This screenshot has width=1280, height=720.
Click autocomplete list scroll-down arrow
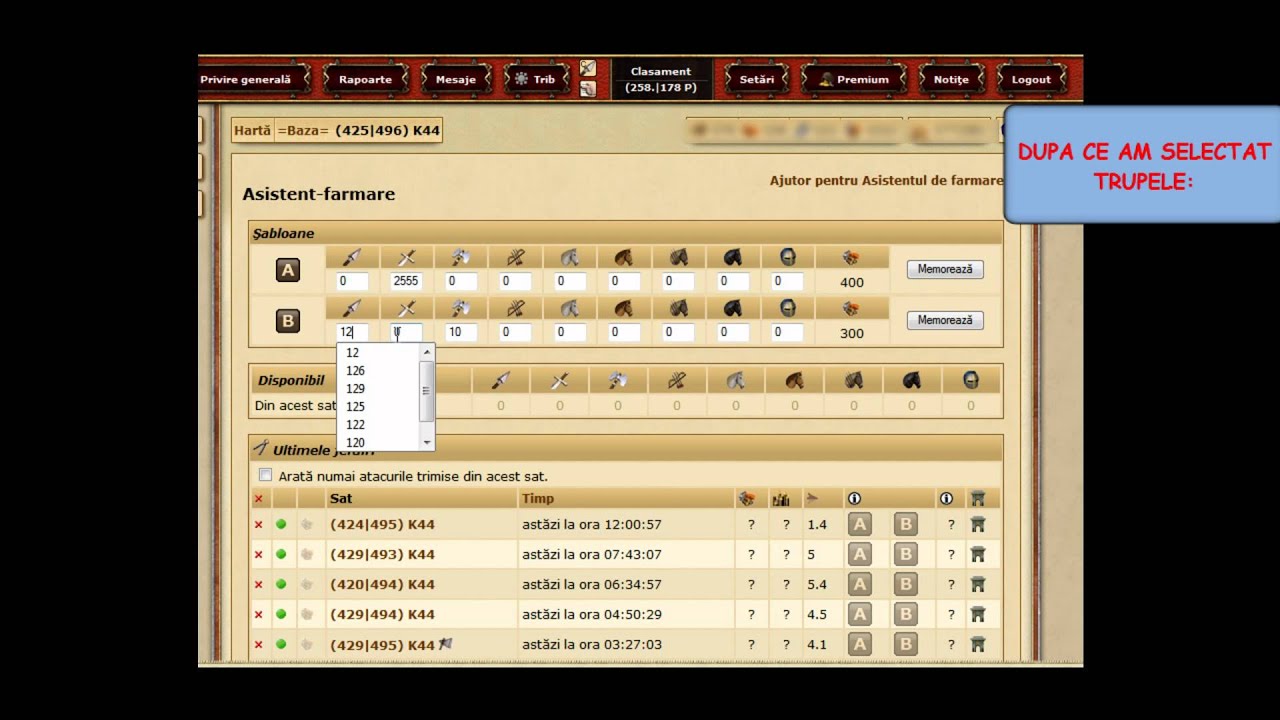(x=427, y=442)
